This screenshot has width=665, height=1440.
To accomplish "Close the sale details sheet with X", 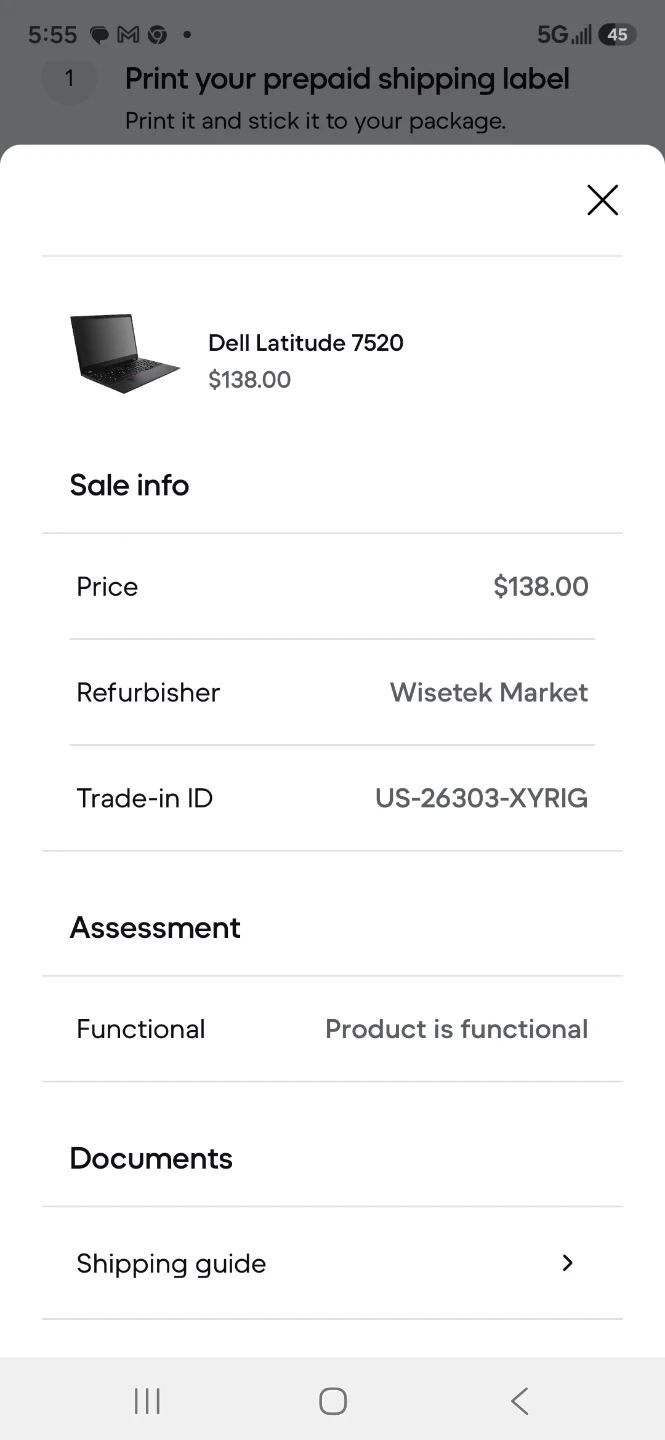I will click(x=602, y=200).
